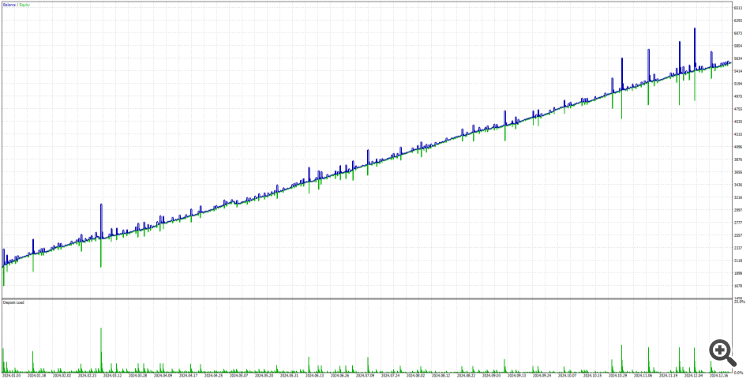750x379 pixels.
Task: Click the rightmost end of the balance line
Action: point(730,62)
